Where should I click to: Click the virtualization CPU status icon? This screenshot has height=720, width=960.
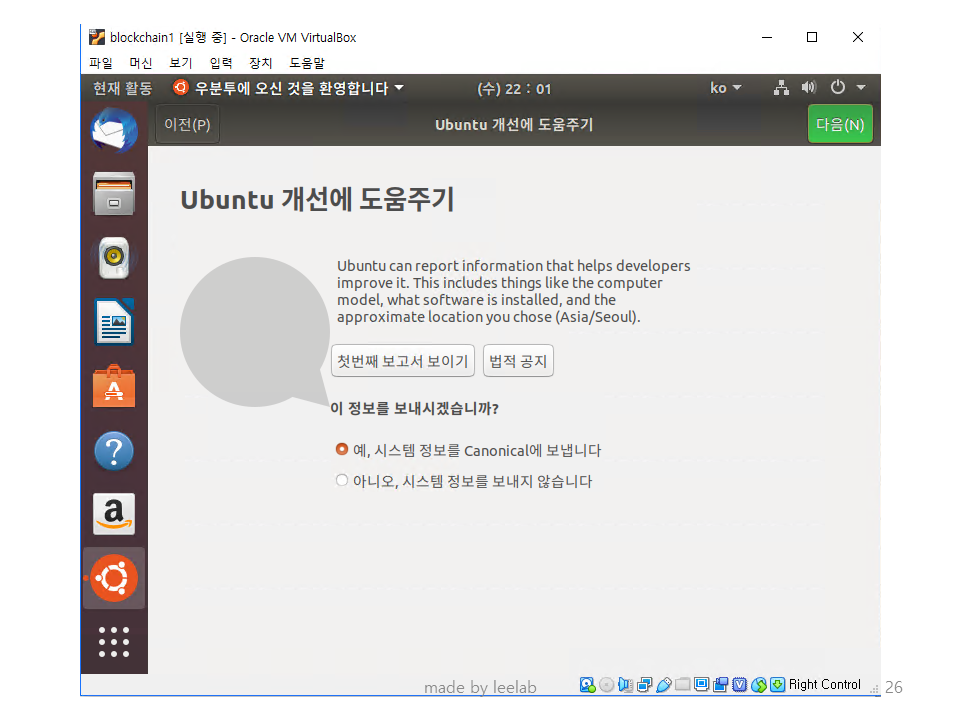coord(740,685)
